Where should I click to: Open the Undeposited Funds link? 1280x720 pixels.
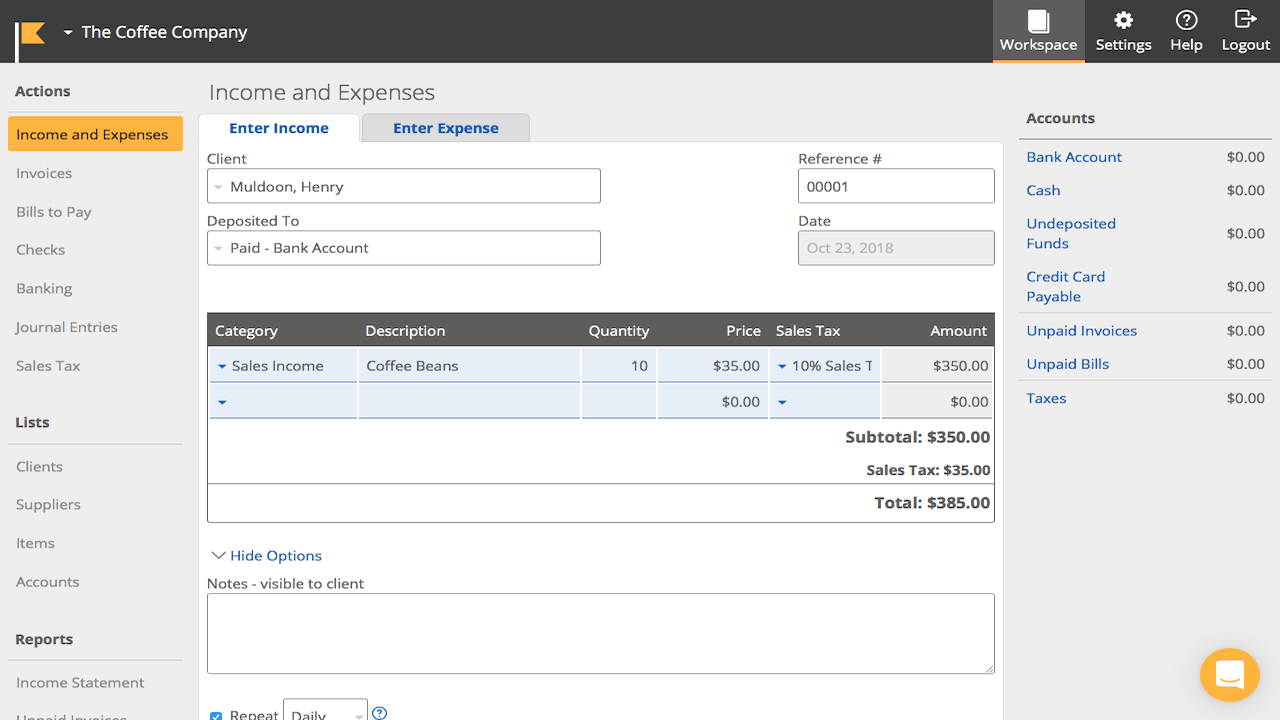click(x=1071, y=233)
